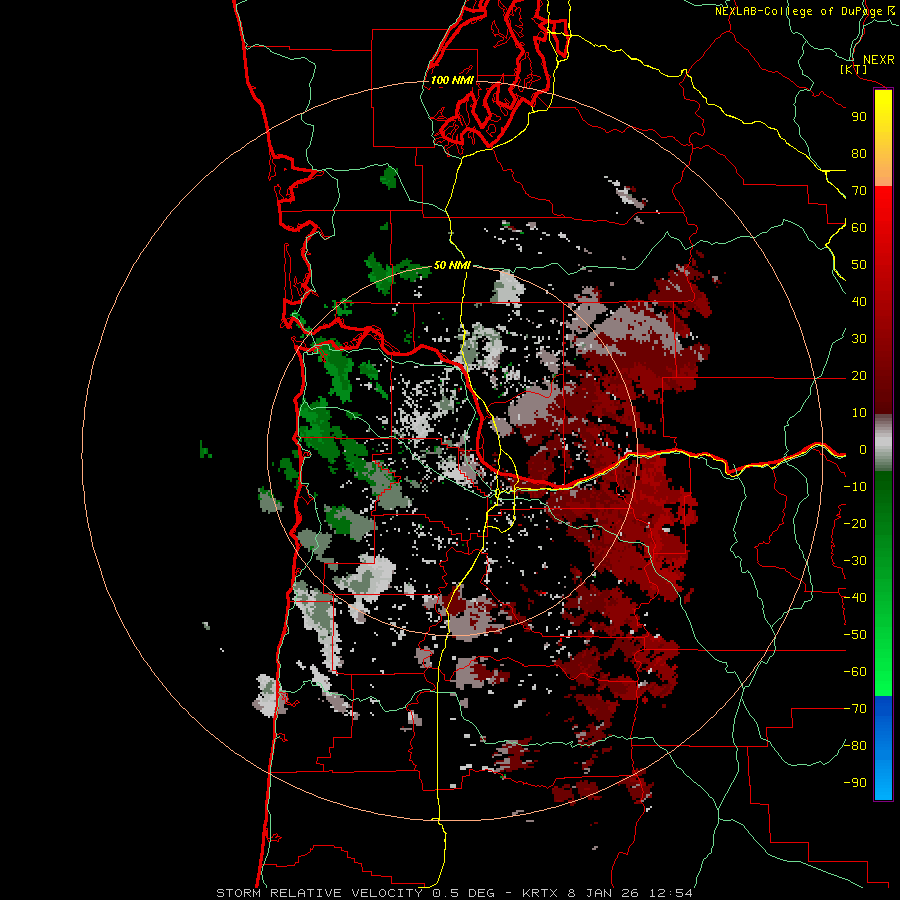This screenshot has height=900, width=900.
Task: Click the 20 value on the velocity scale
Action: 859,376
